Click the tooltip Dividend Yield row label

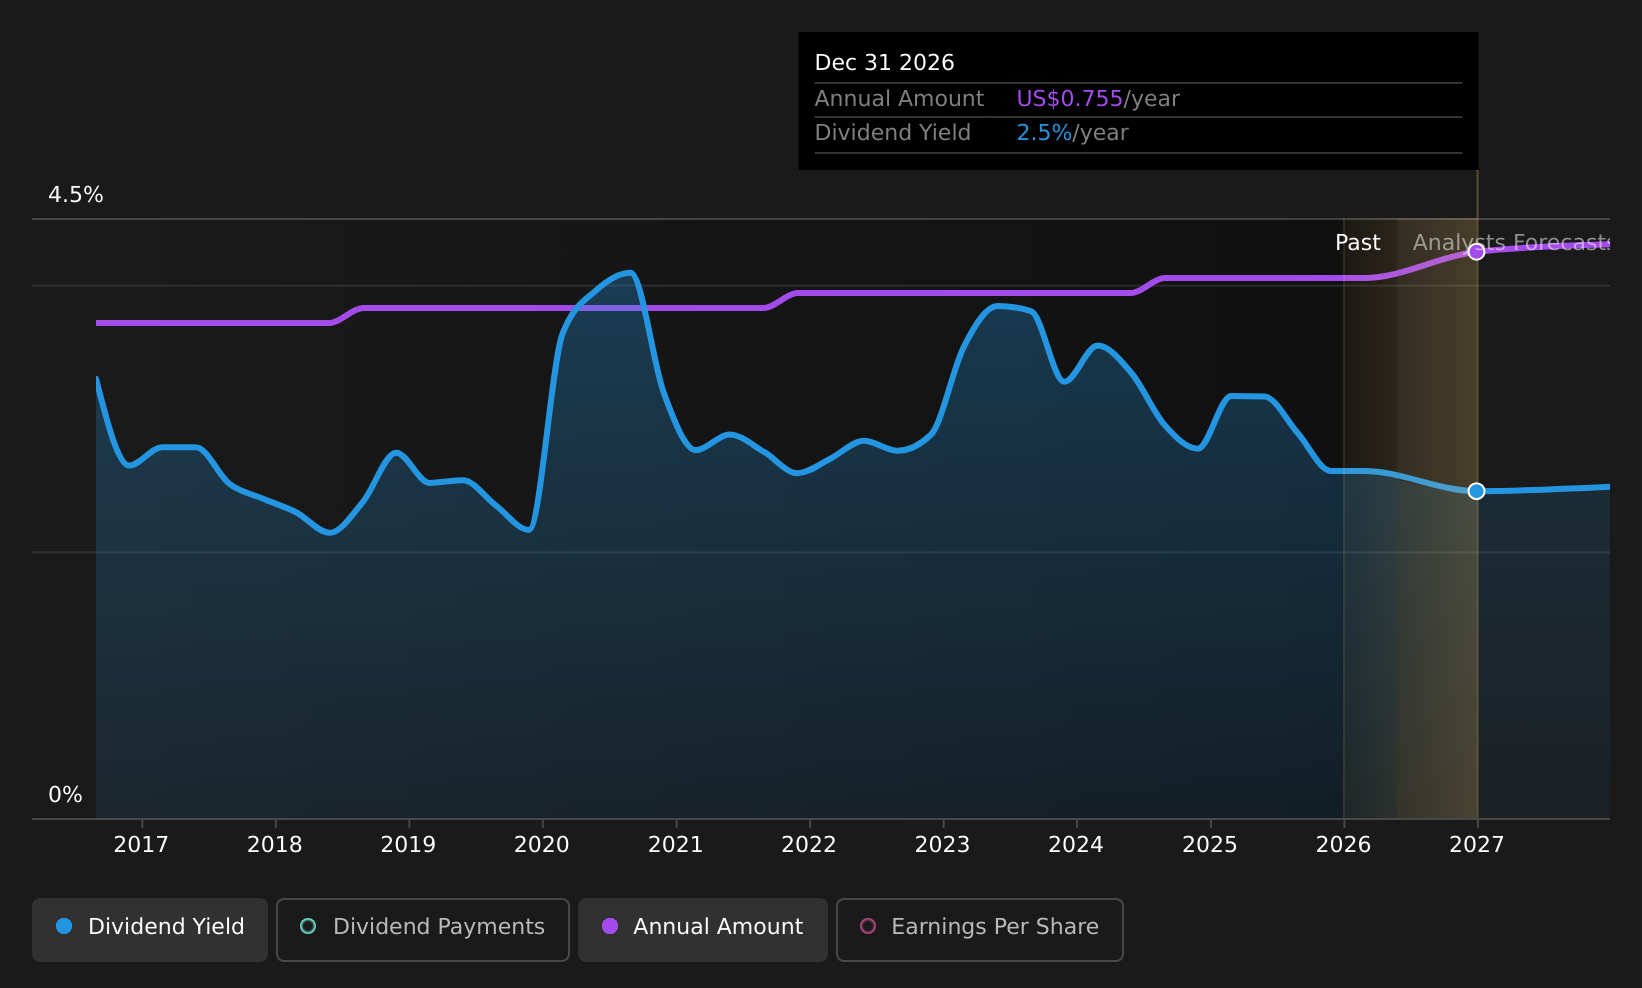point(893,133)
